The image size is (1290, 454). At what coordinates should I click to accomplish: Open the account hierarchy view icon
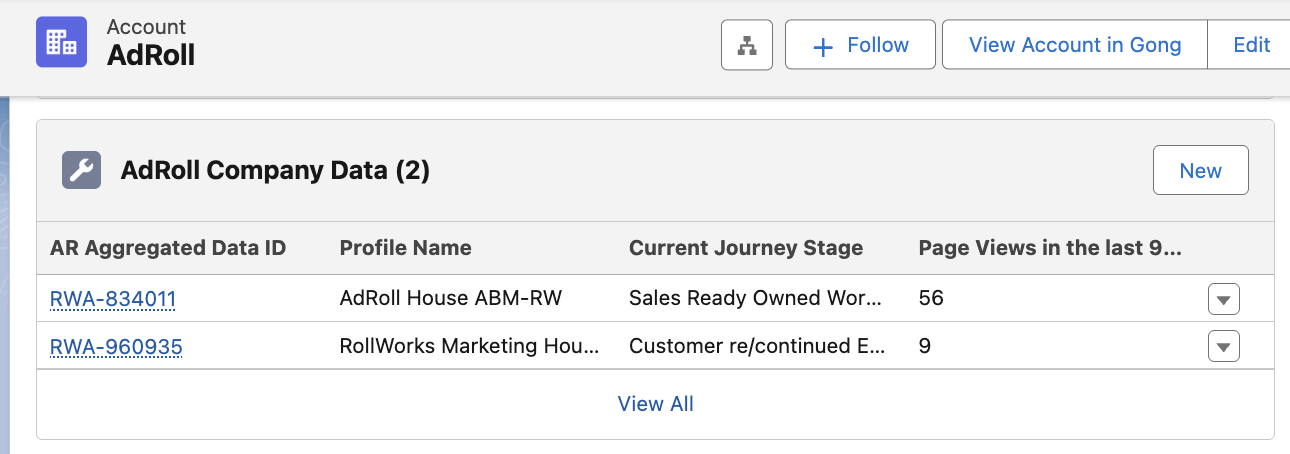point(747,45)
